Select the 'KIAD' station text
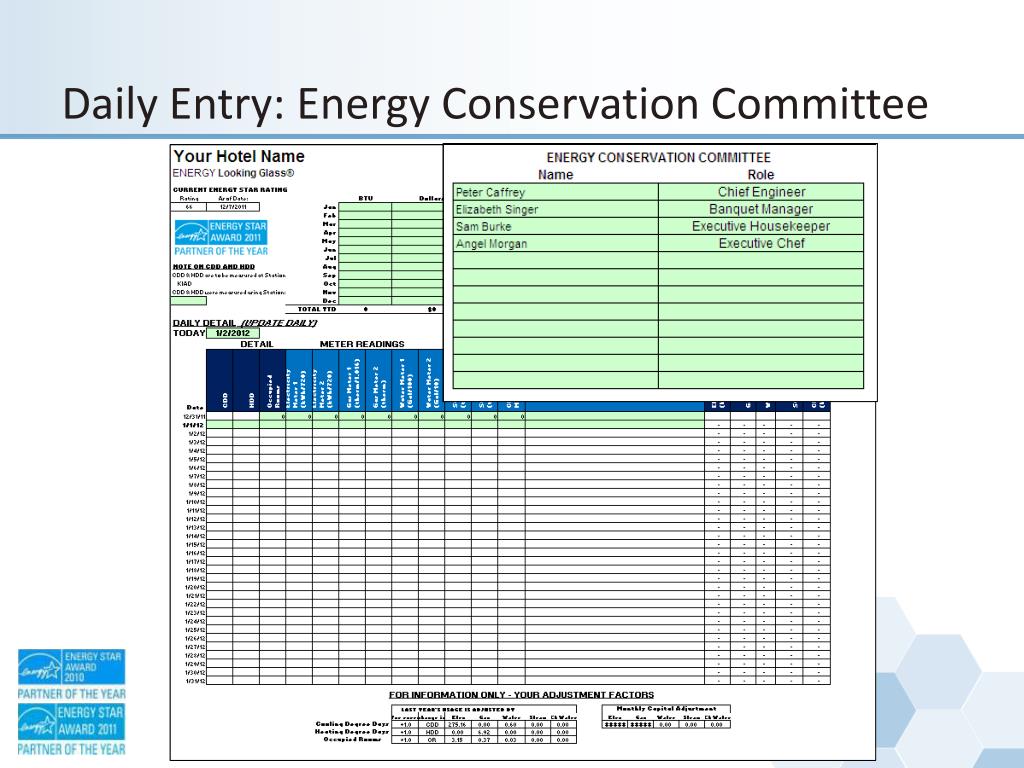Image resolution: width=1024 pixels, height=768 pixels. [185, 283]
